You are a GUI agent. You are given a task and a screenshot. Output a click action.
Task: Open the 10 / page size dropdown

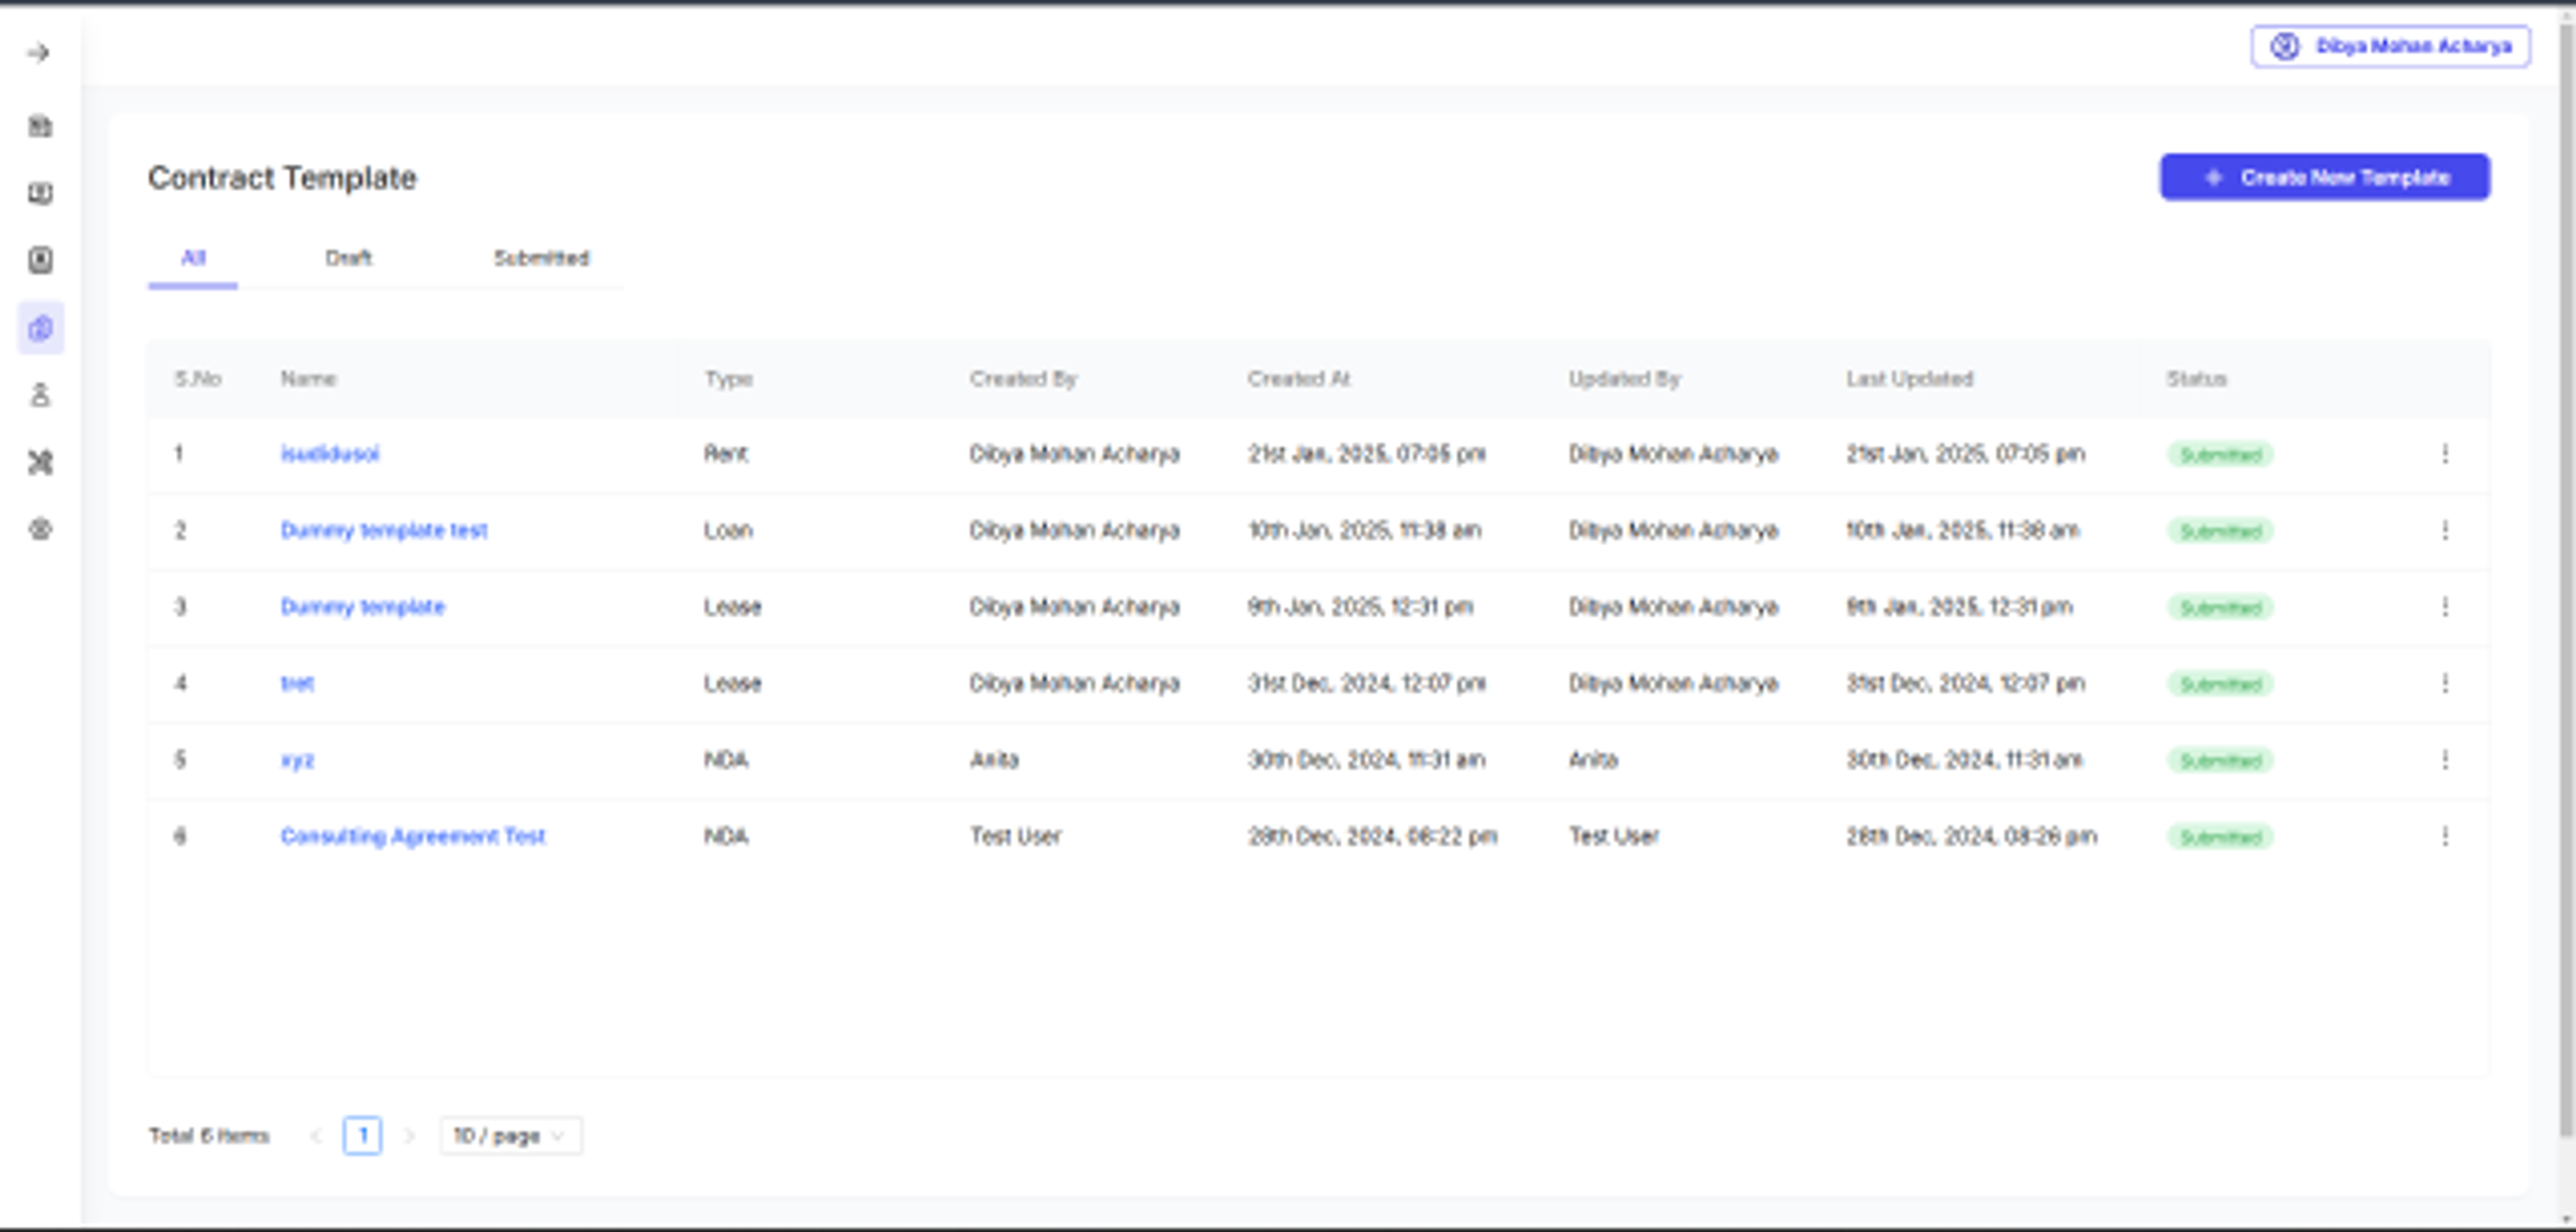point(510,1136)
